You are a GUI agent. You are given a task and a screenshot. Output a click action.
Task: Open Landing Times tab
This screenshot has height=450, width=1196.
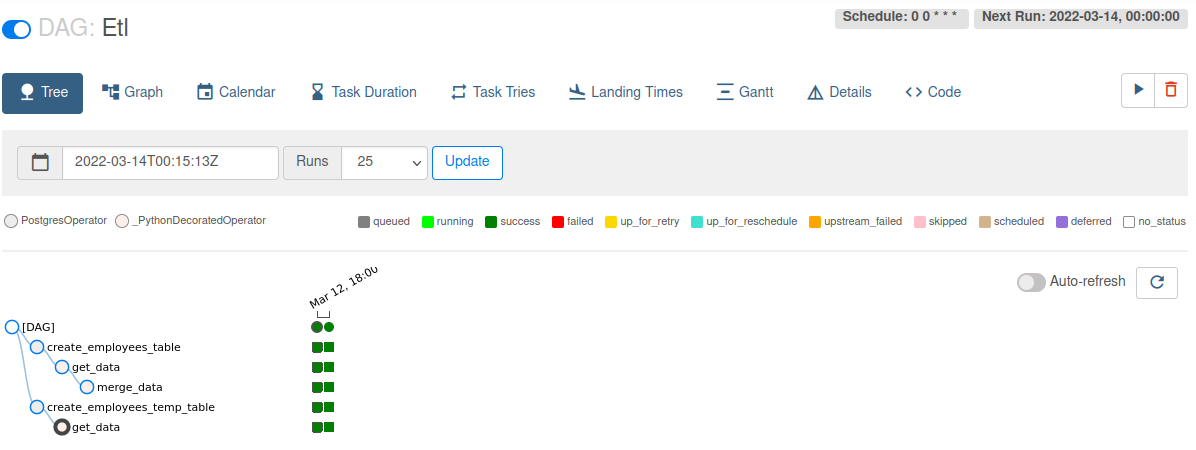tap(625, 92)
